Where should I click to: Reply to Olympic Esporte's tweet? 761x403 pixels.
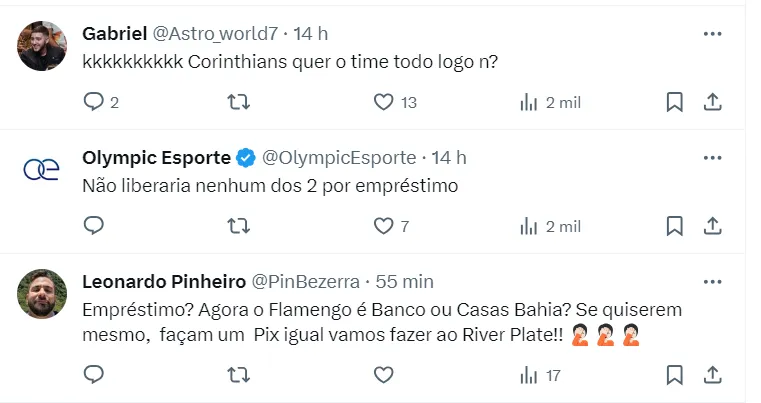[94, 226]
